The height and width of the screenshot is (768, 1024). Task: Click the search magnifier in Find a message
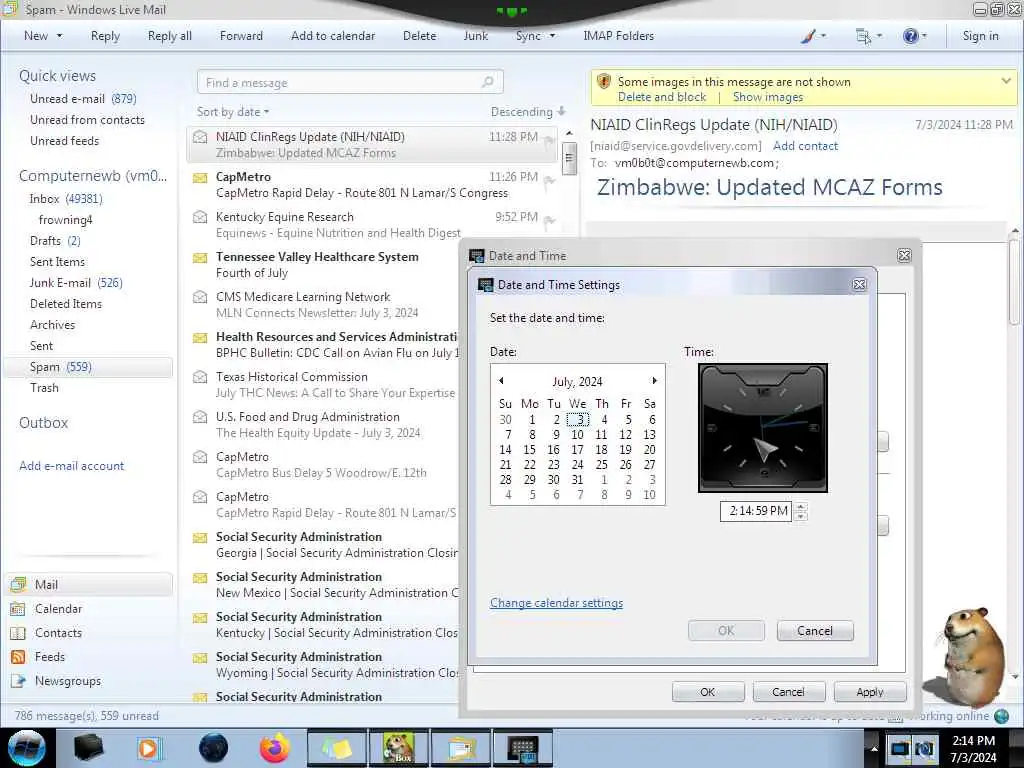point(487,82)
